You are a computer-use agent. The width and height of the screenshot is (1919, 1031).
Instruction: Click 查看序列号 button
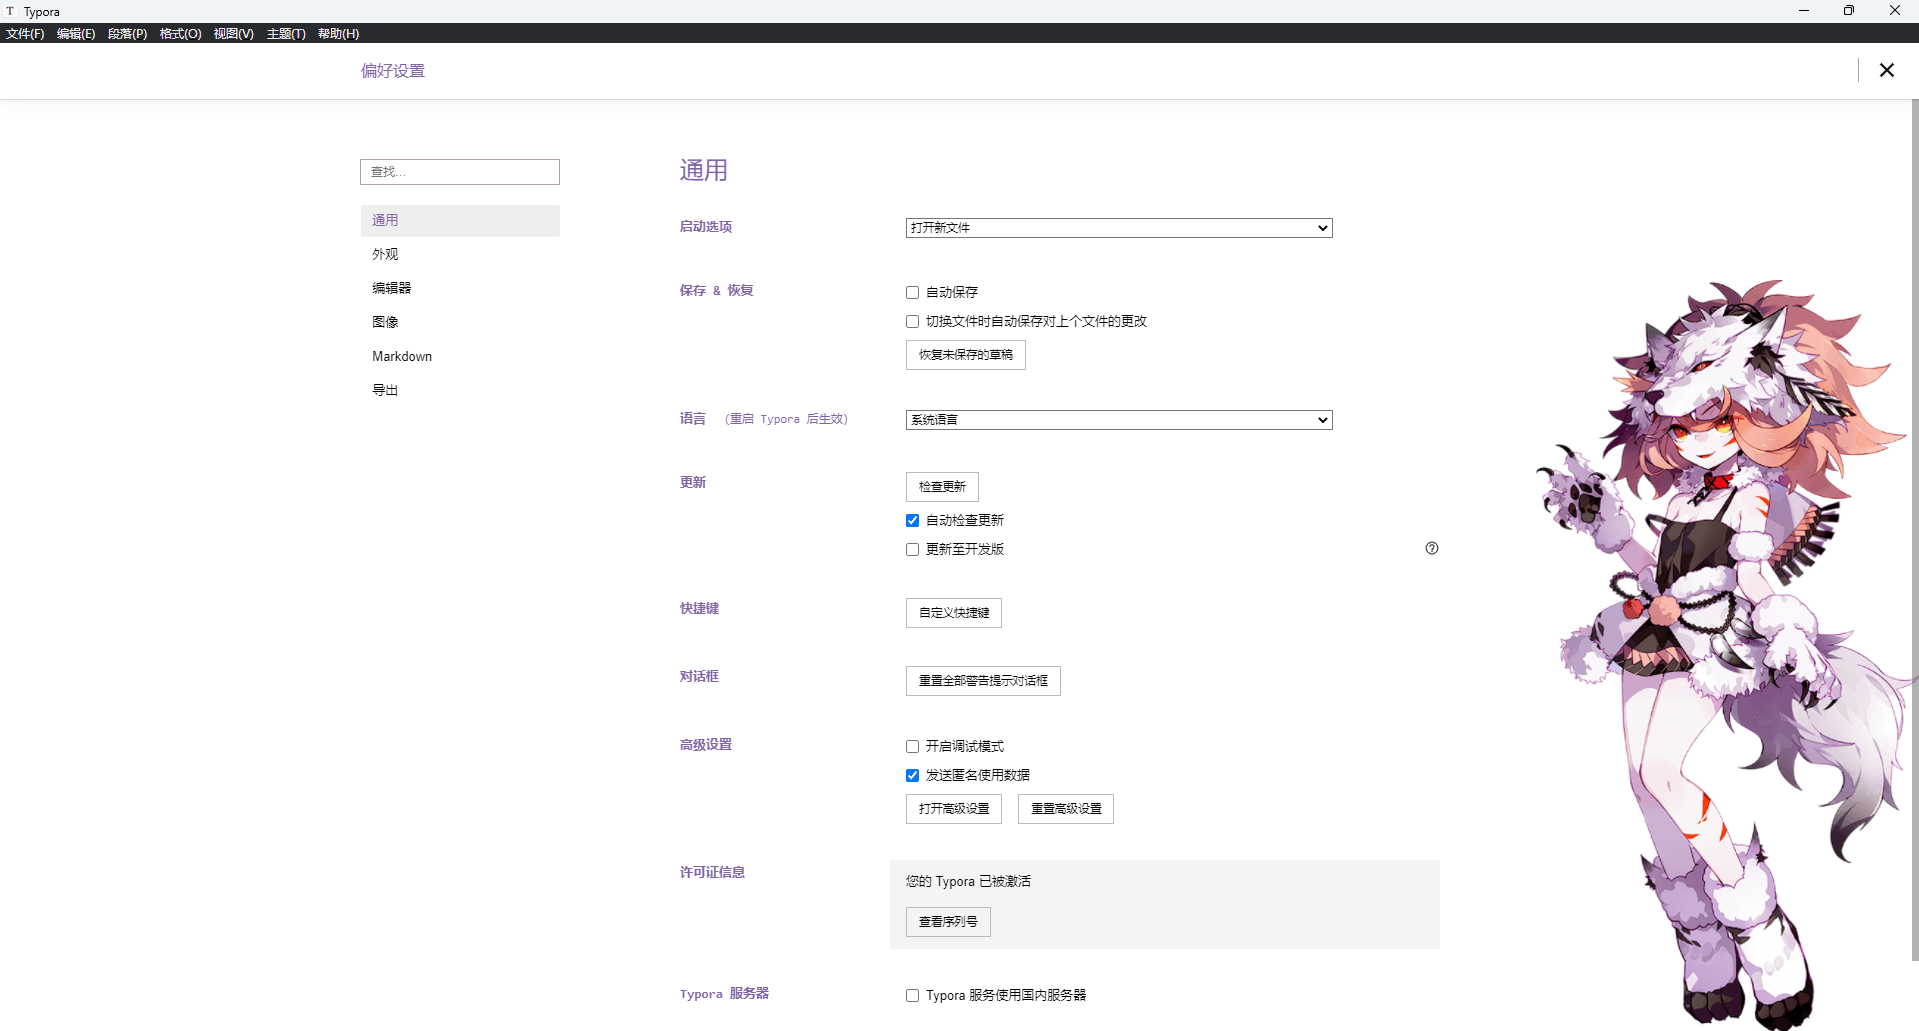(947, 922)
